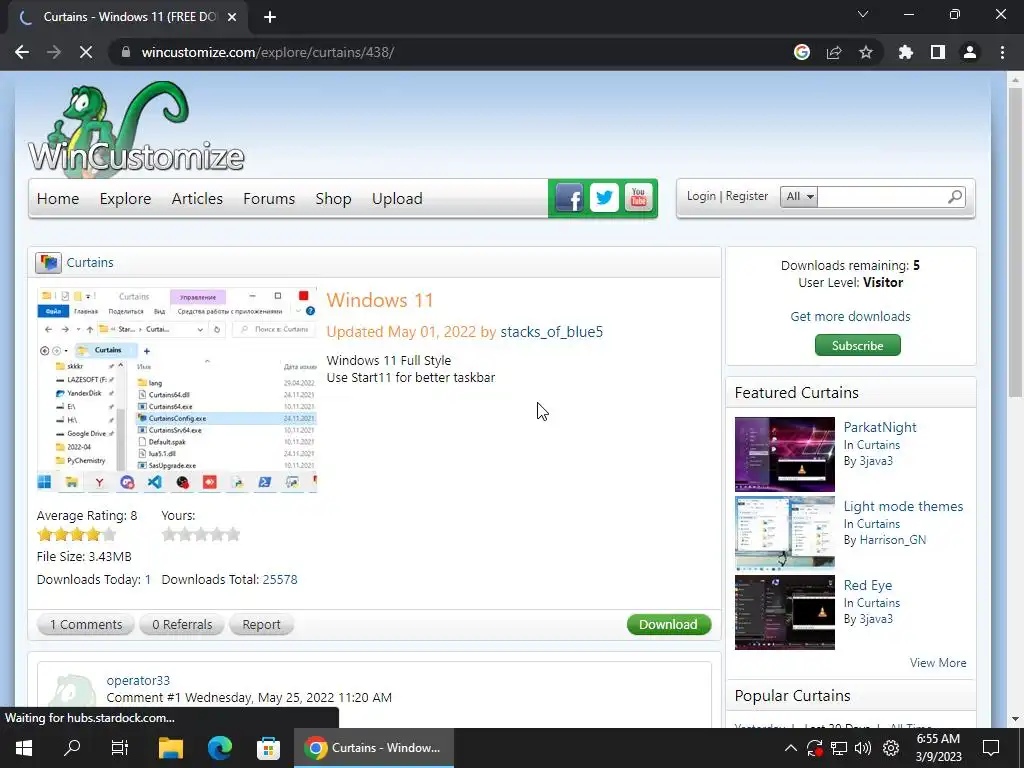Viewport: 1024px width, 768px height.
Task: Open the Shop menu item
Action: (333, 199)
